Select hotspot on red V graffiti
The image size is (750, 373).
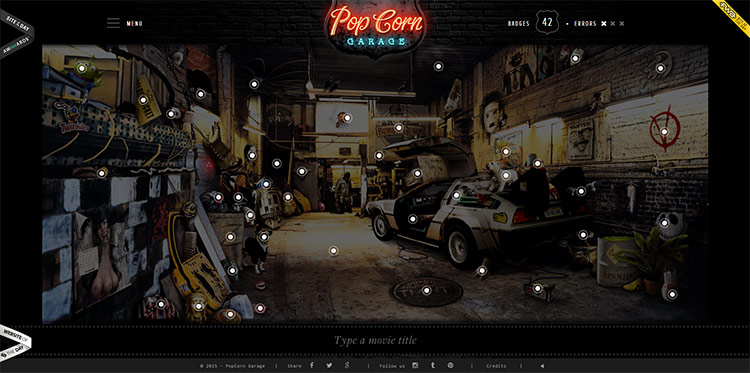pos(664,132)
